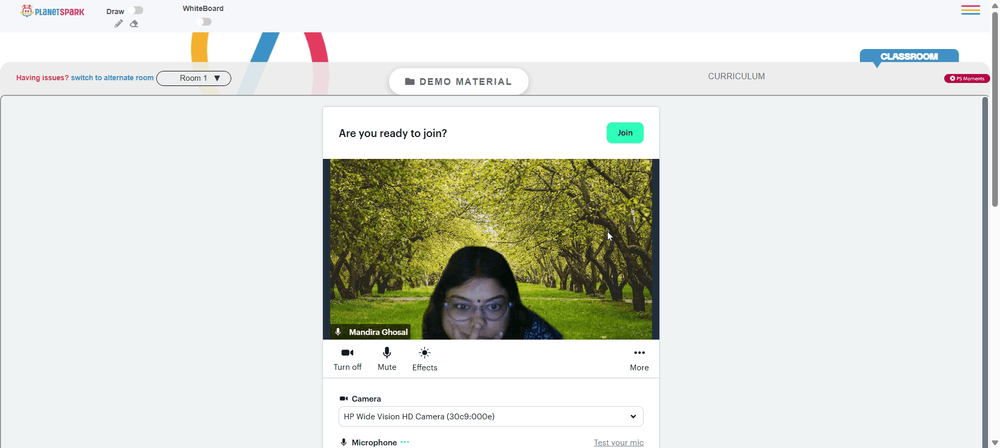Image resolution: width=1000 pixels, height=448 pixels.
Task: Toggle the Draw switch
Action: (136, 10)
